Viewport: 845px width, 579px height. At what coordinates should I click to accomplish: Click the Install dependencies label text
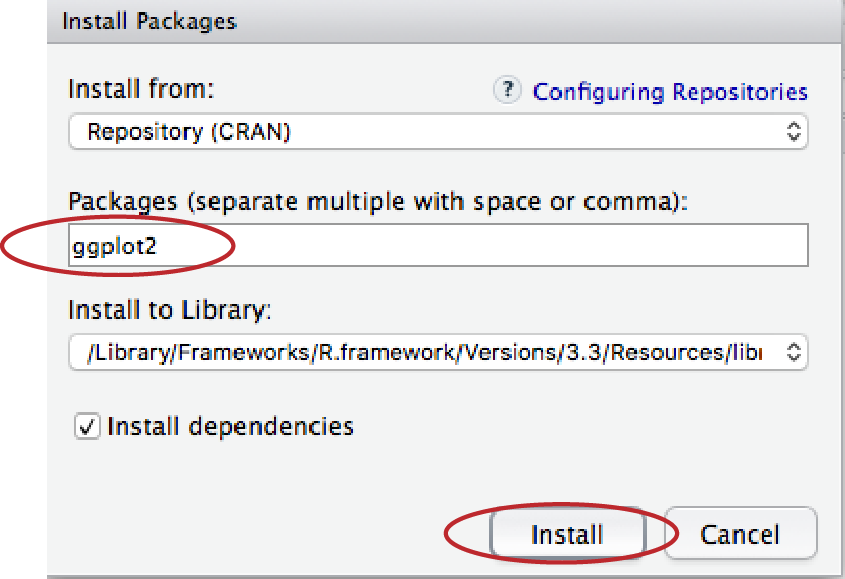pos(230,427)
